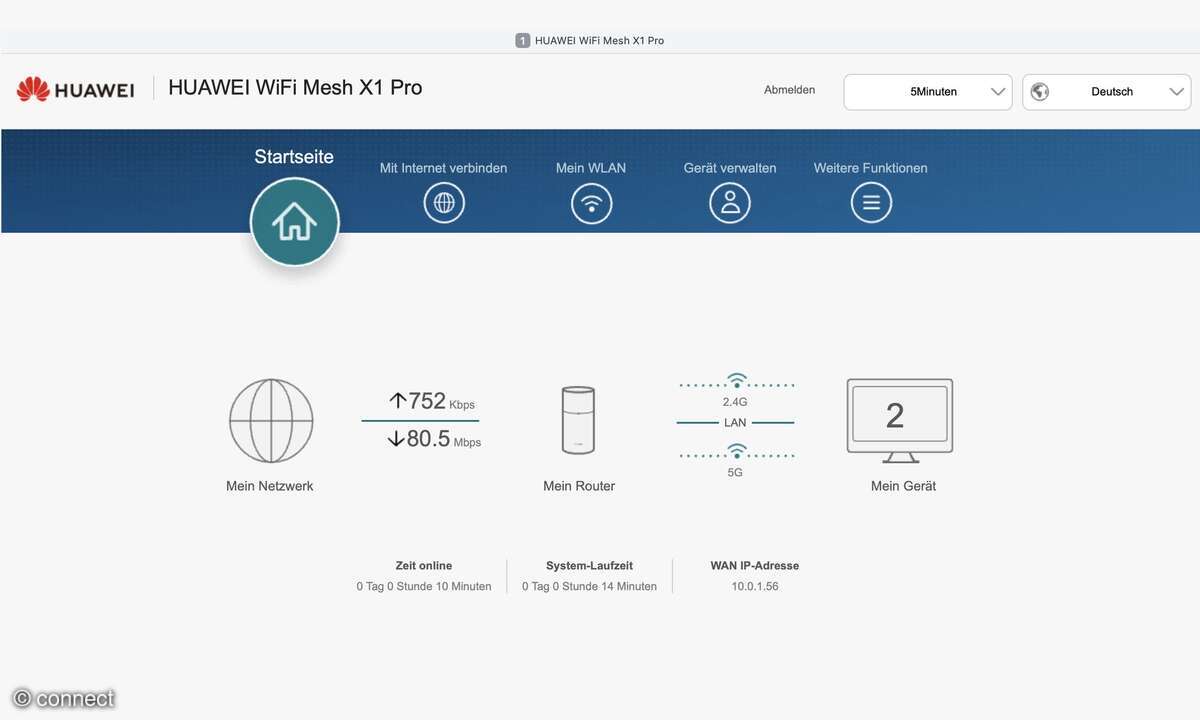Click the 80.5 Mbps download speed
Viewport: 1200px width, 720px height.
[x=434, y=438]
